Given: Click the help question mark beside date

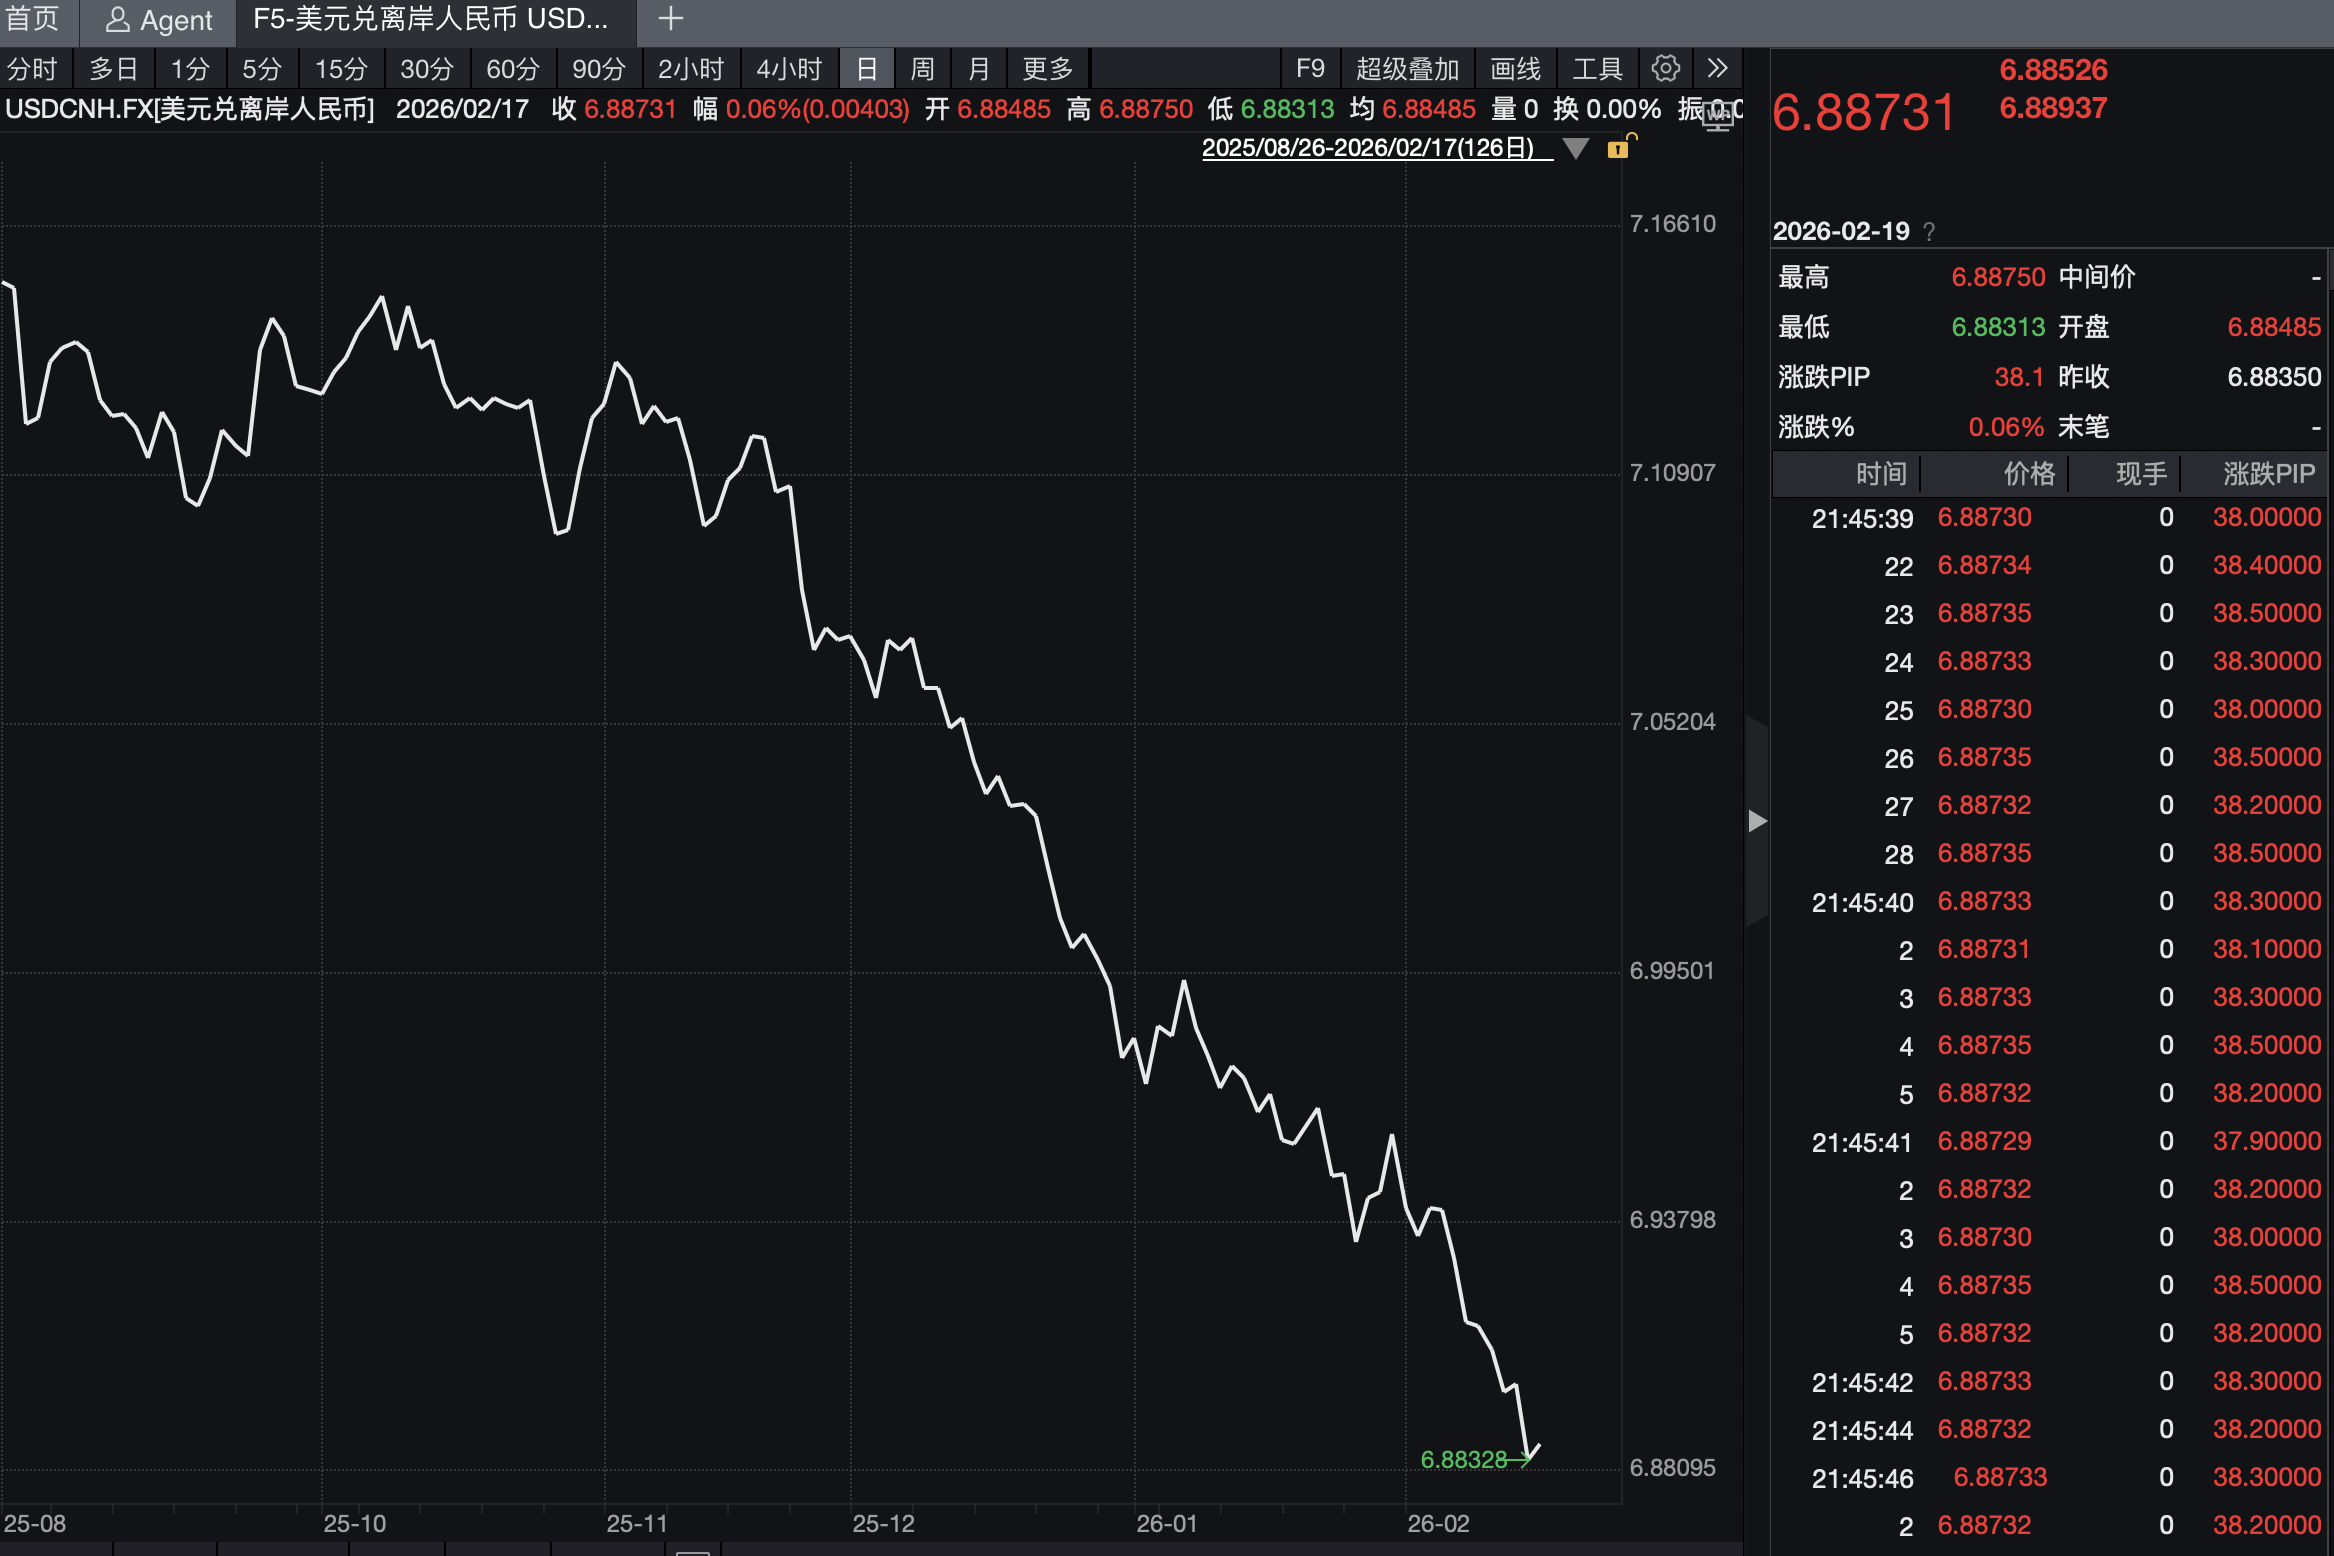Looking at the screenshot, I should click(1929, 232).
